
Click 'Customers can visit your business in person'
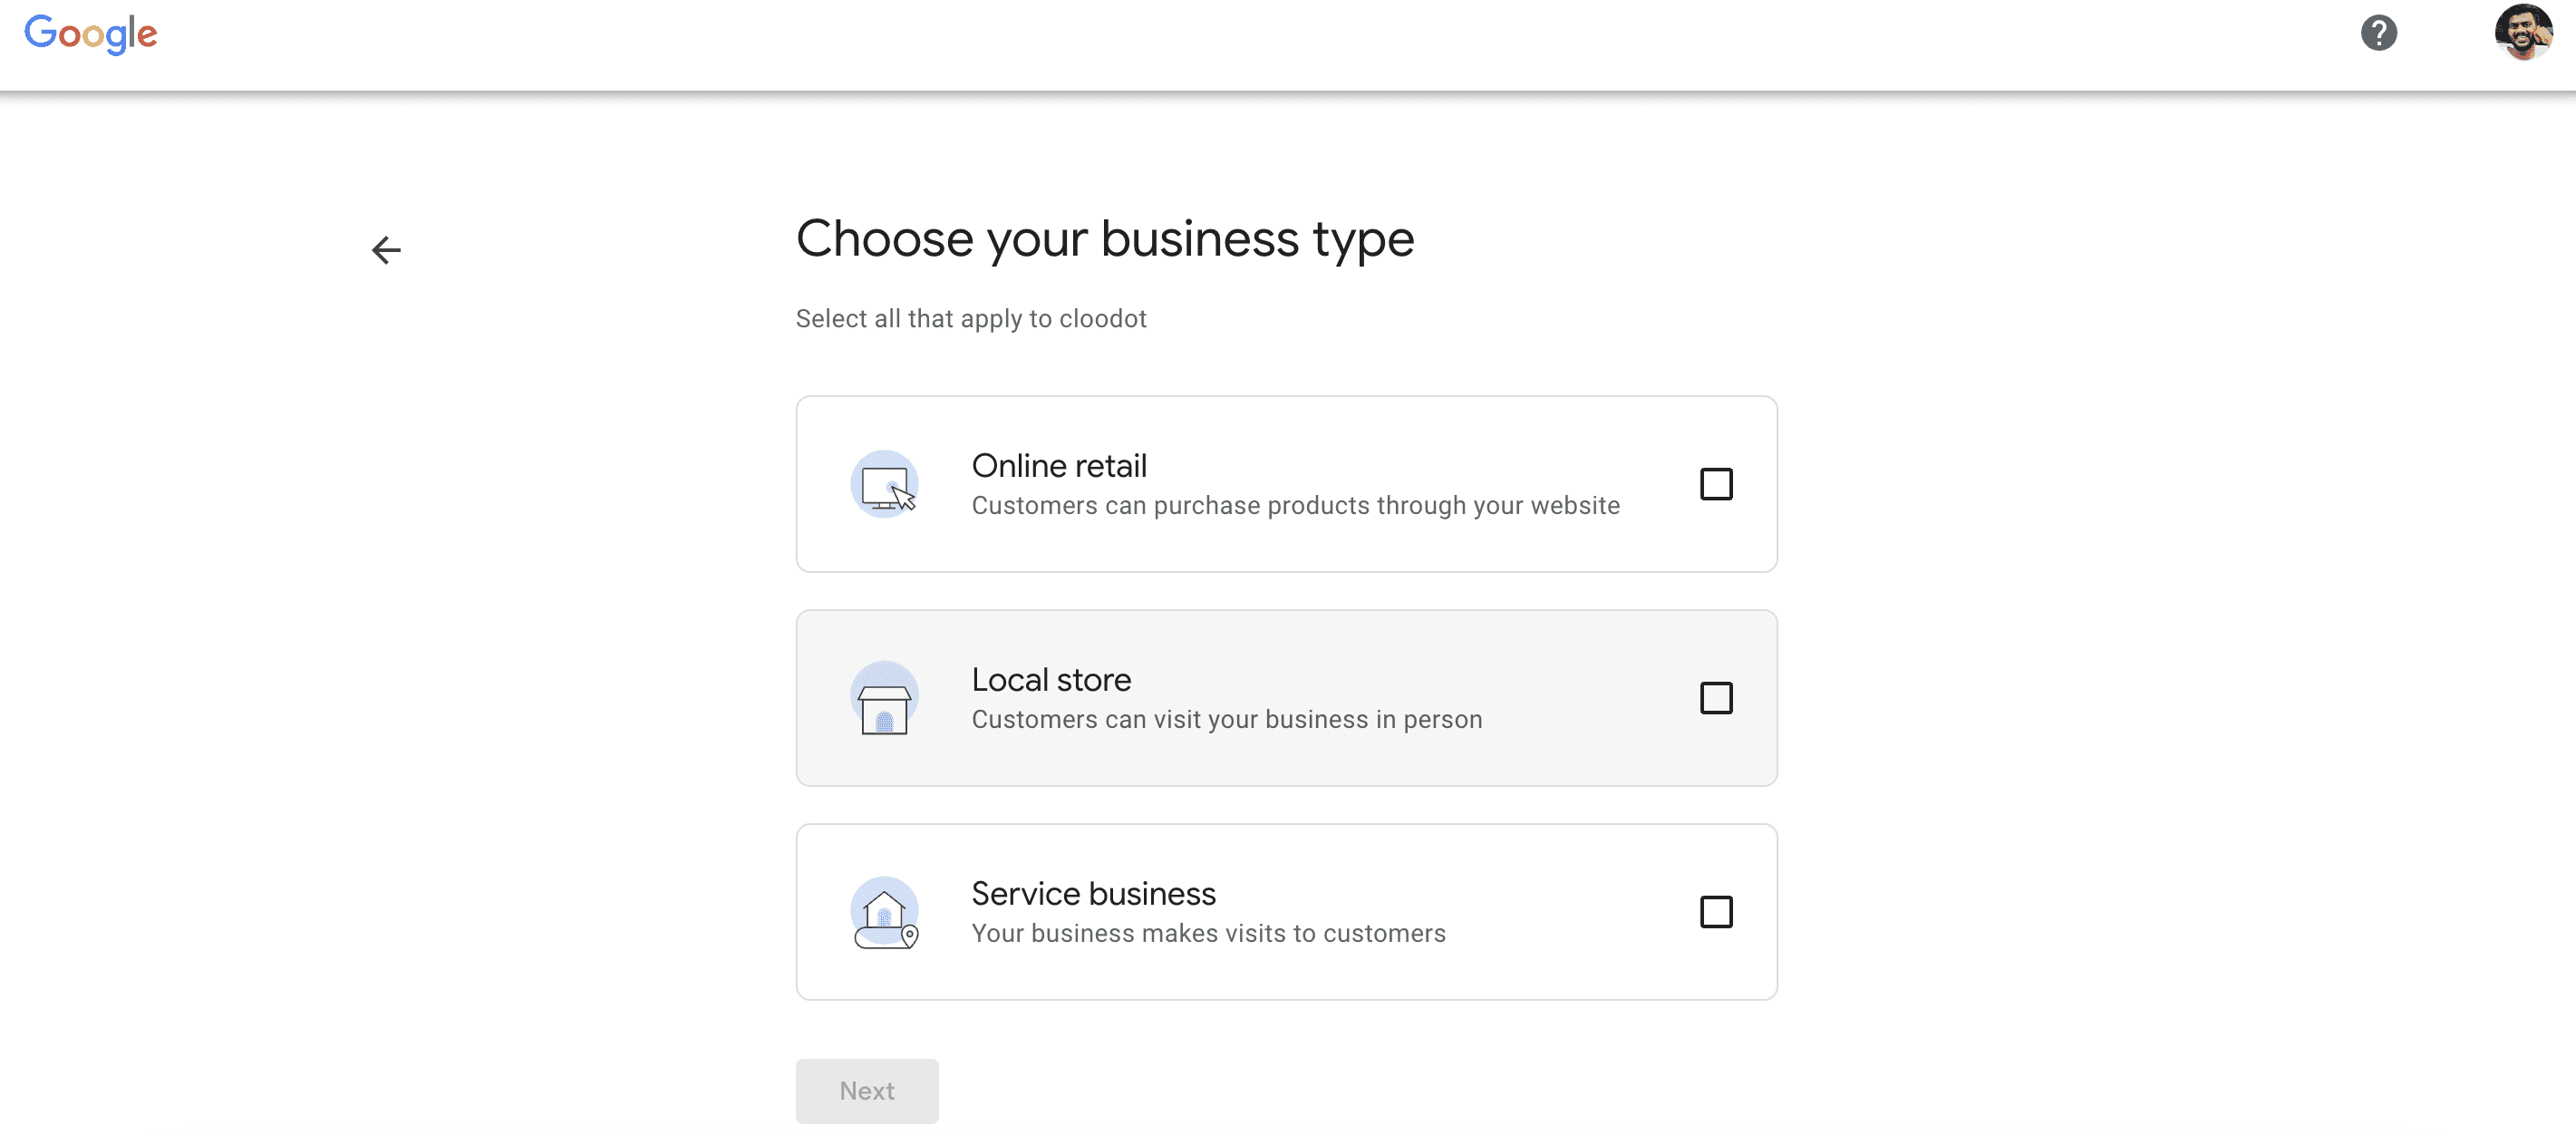tap(1226, 720)
